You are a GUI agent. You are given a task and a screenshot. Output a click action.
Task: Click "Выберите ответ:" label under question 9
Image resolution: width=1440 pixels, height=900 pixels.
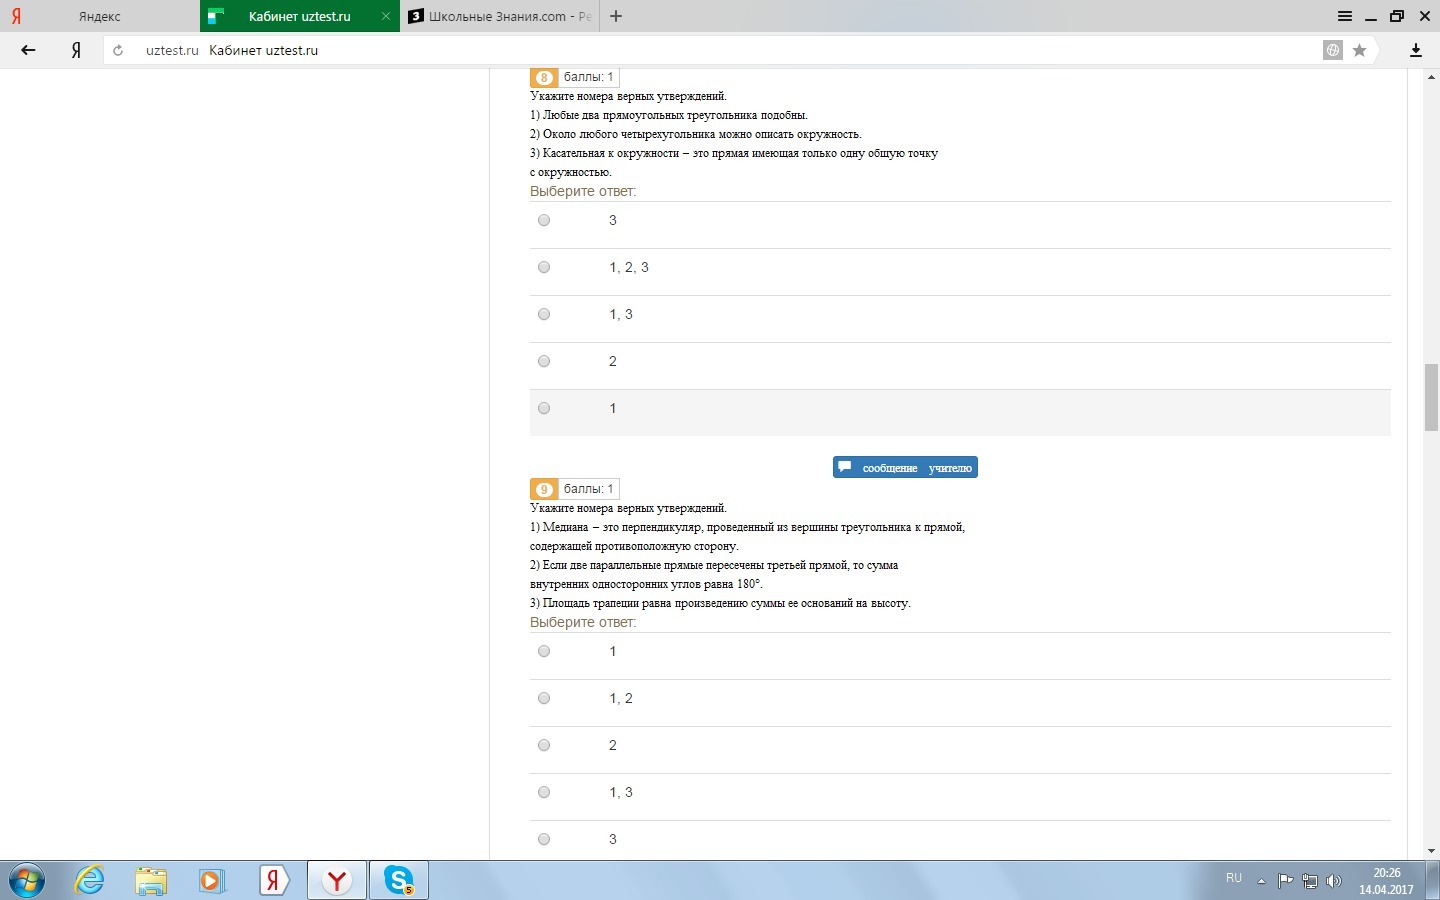(583, 622)
